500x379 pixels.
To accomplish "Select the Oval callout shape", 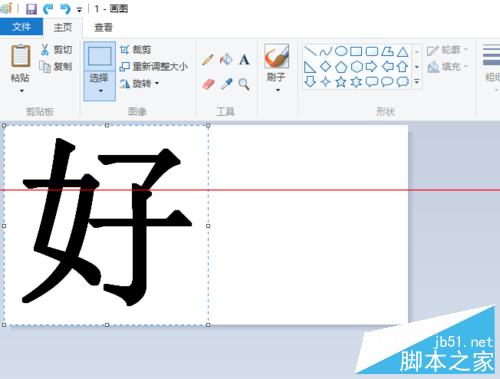I will point(387,82).
